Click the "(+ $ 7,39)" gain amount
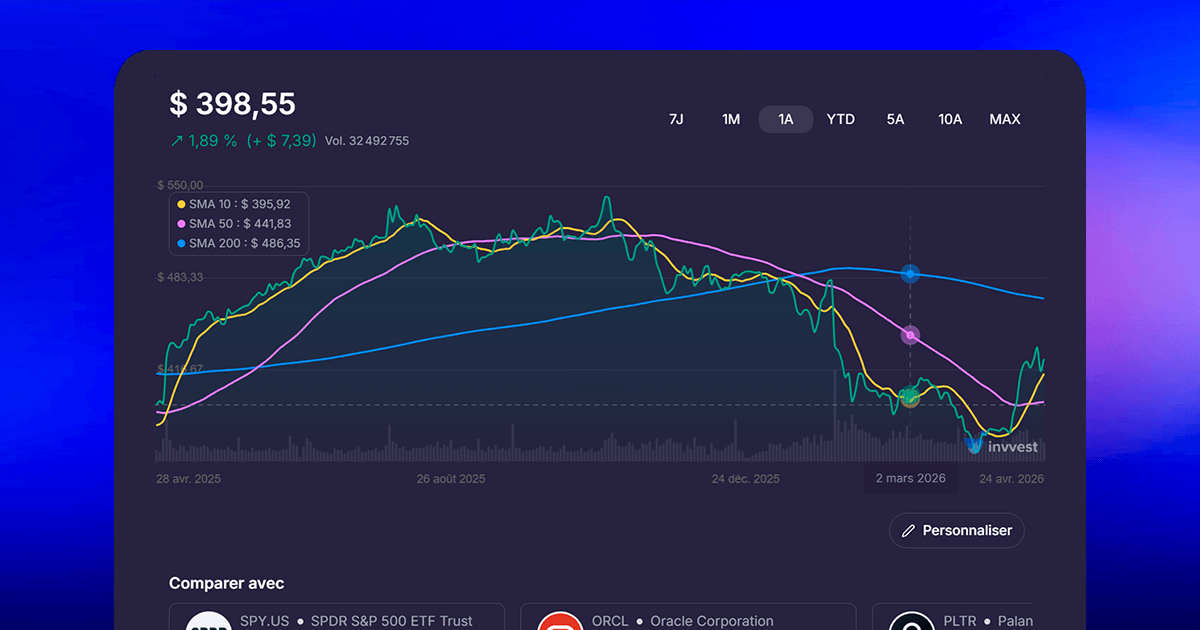The height and width of the screenshot is (630, 1200). 280,141
